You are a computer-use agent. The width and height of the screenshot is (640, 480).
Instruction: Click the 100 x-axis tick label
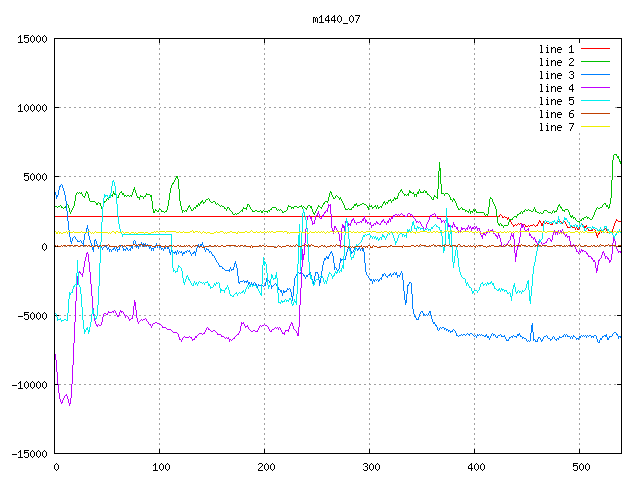pyautogui.click(x=160, y=467)
